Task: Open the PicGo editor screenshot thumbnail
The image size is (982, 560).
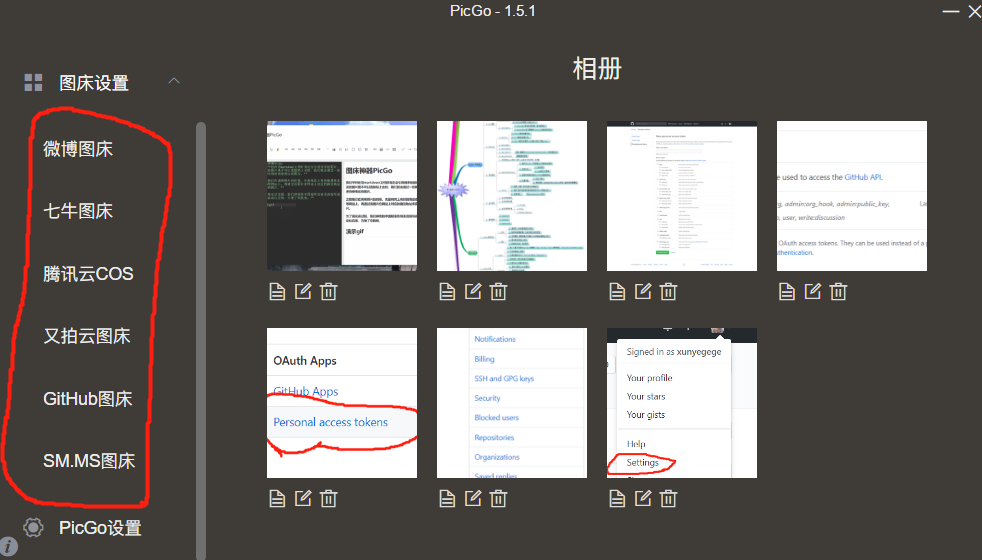Action: (342, 196)
